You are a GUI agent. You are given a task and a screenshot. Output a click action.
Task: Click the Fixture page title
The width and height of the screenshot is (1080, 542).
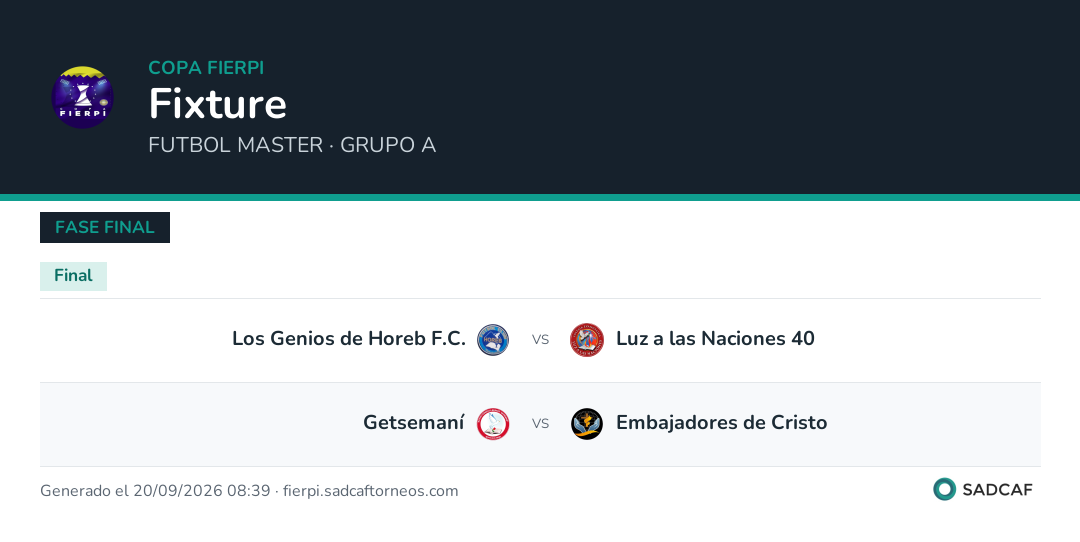tap(218, 104)
